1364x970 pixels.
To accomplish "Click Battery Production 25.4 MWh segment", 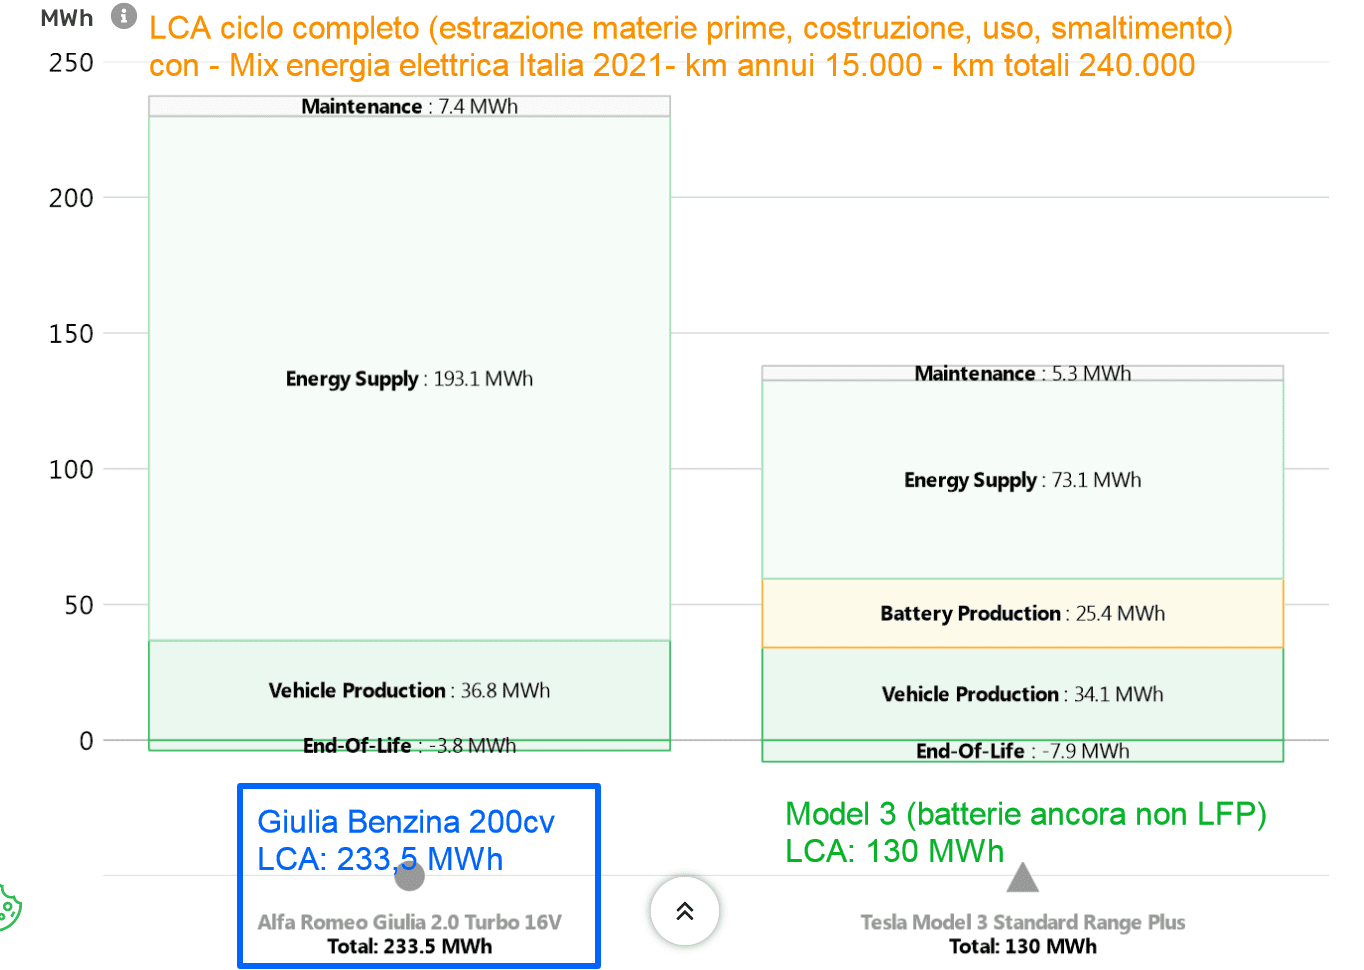I will coord(1022,613).
